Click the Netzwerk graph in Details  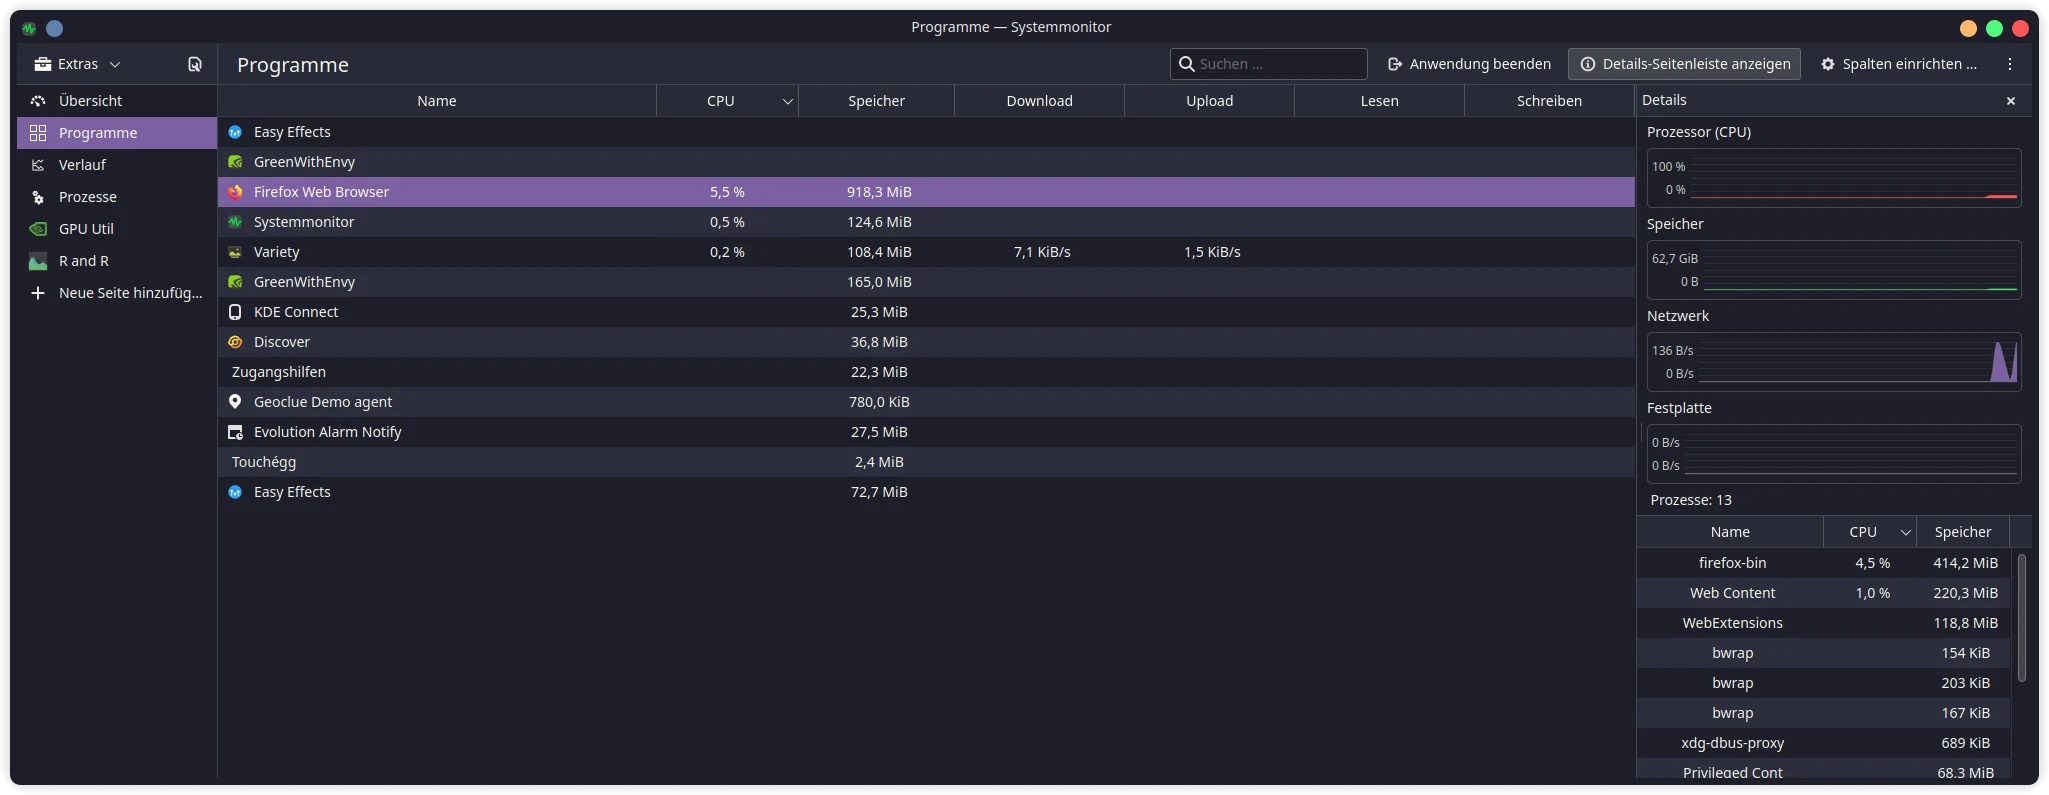pyautogui.click(x=1834, y=362)
